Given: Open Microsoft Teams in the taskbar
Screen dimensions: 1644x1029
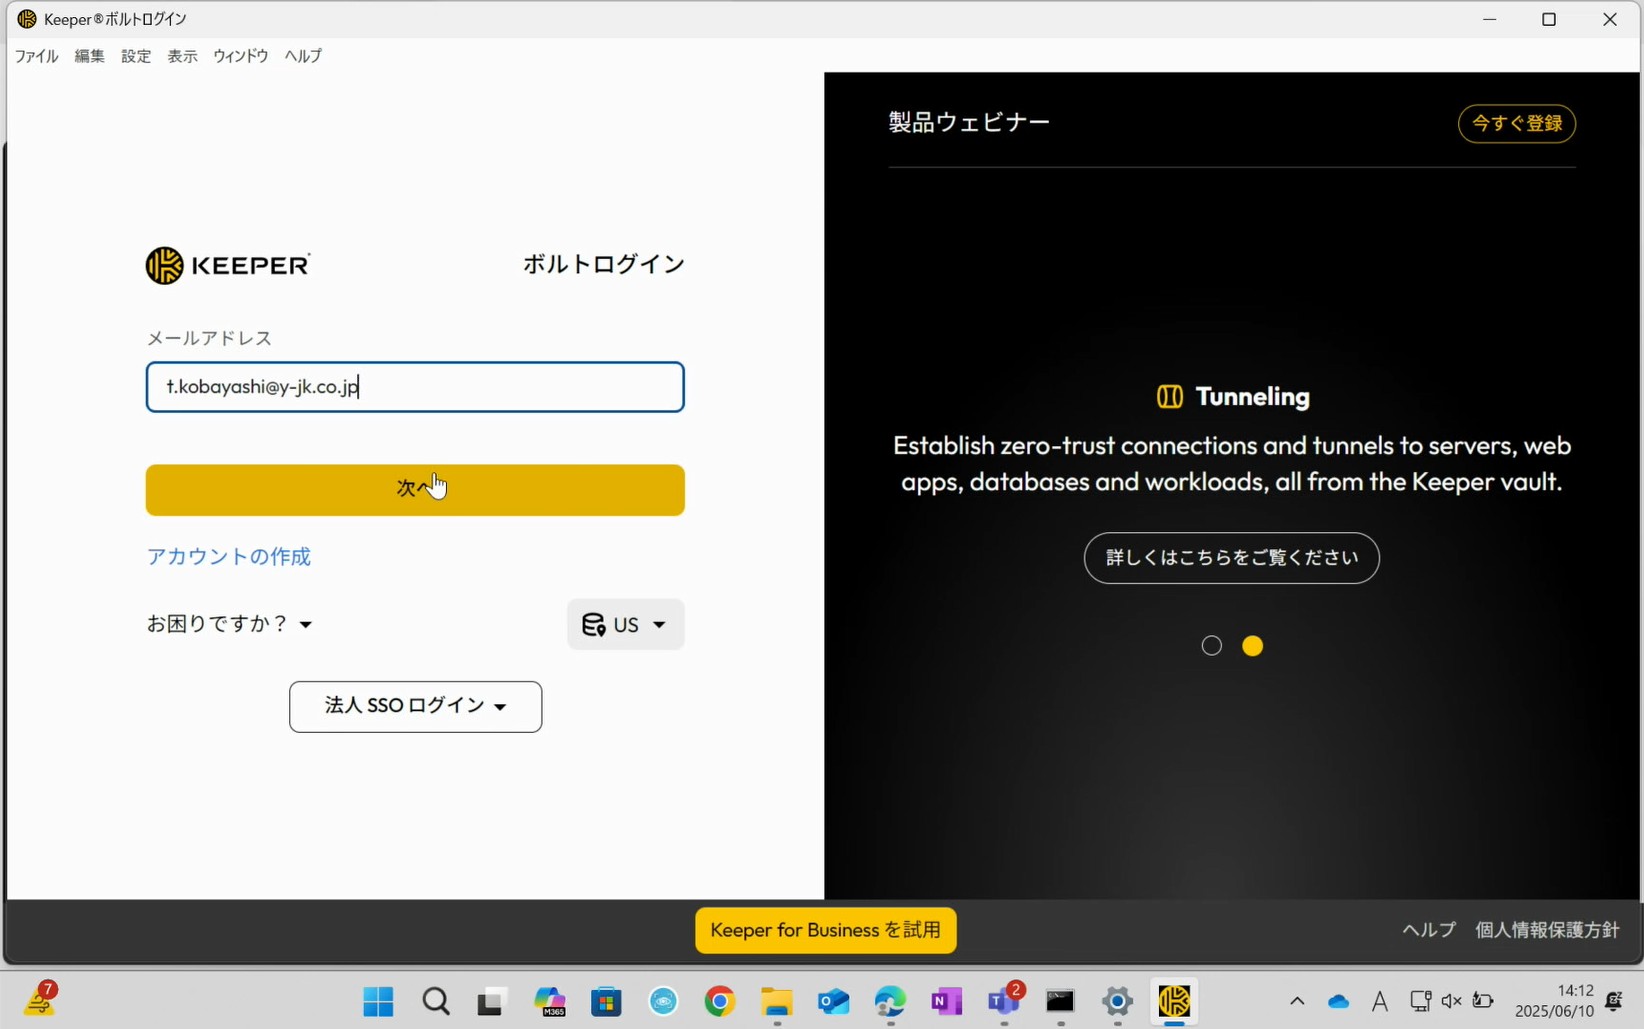Looking at the screenshot, I should (x=1003, y=1001).
